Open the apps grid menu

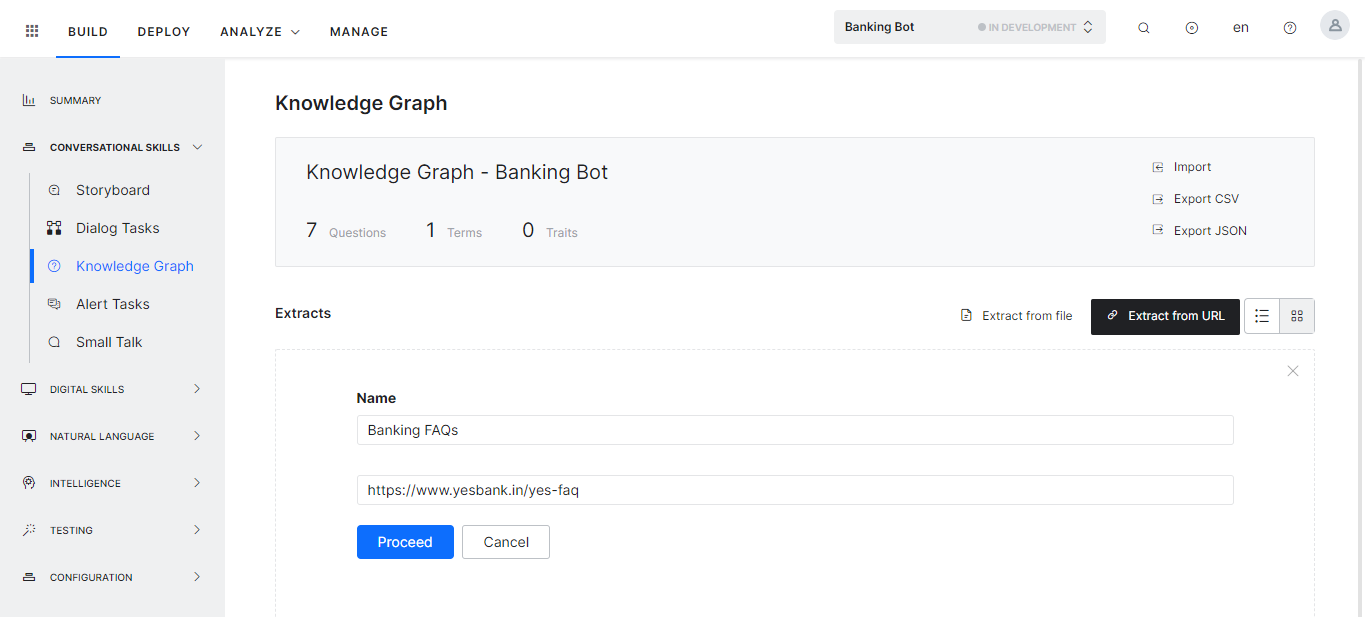(x=31, y=29)
